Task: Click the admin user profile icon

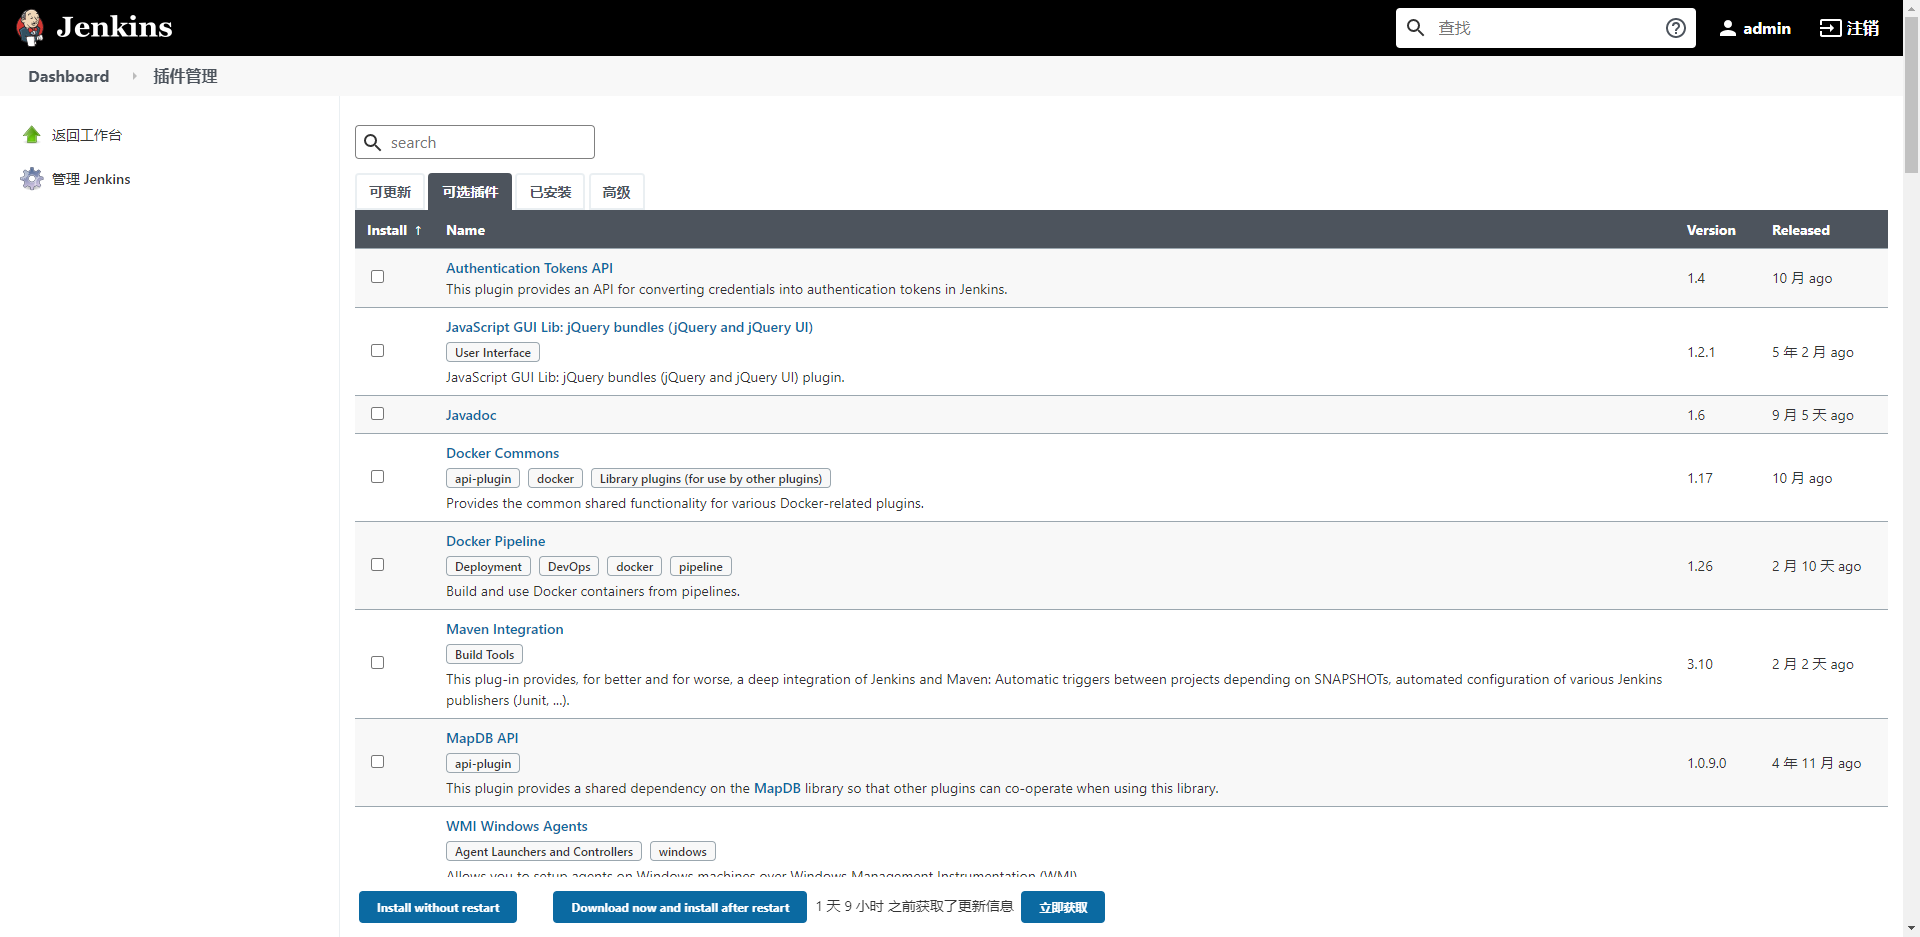Action: coord(1727,28)
